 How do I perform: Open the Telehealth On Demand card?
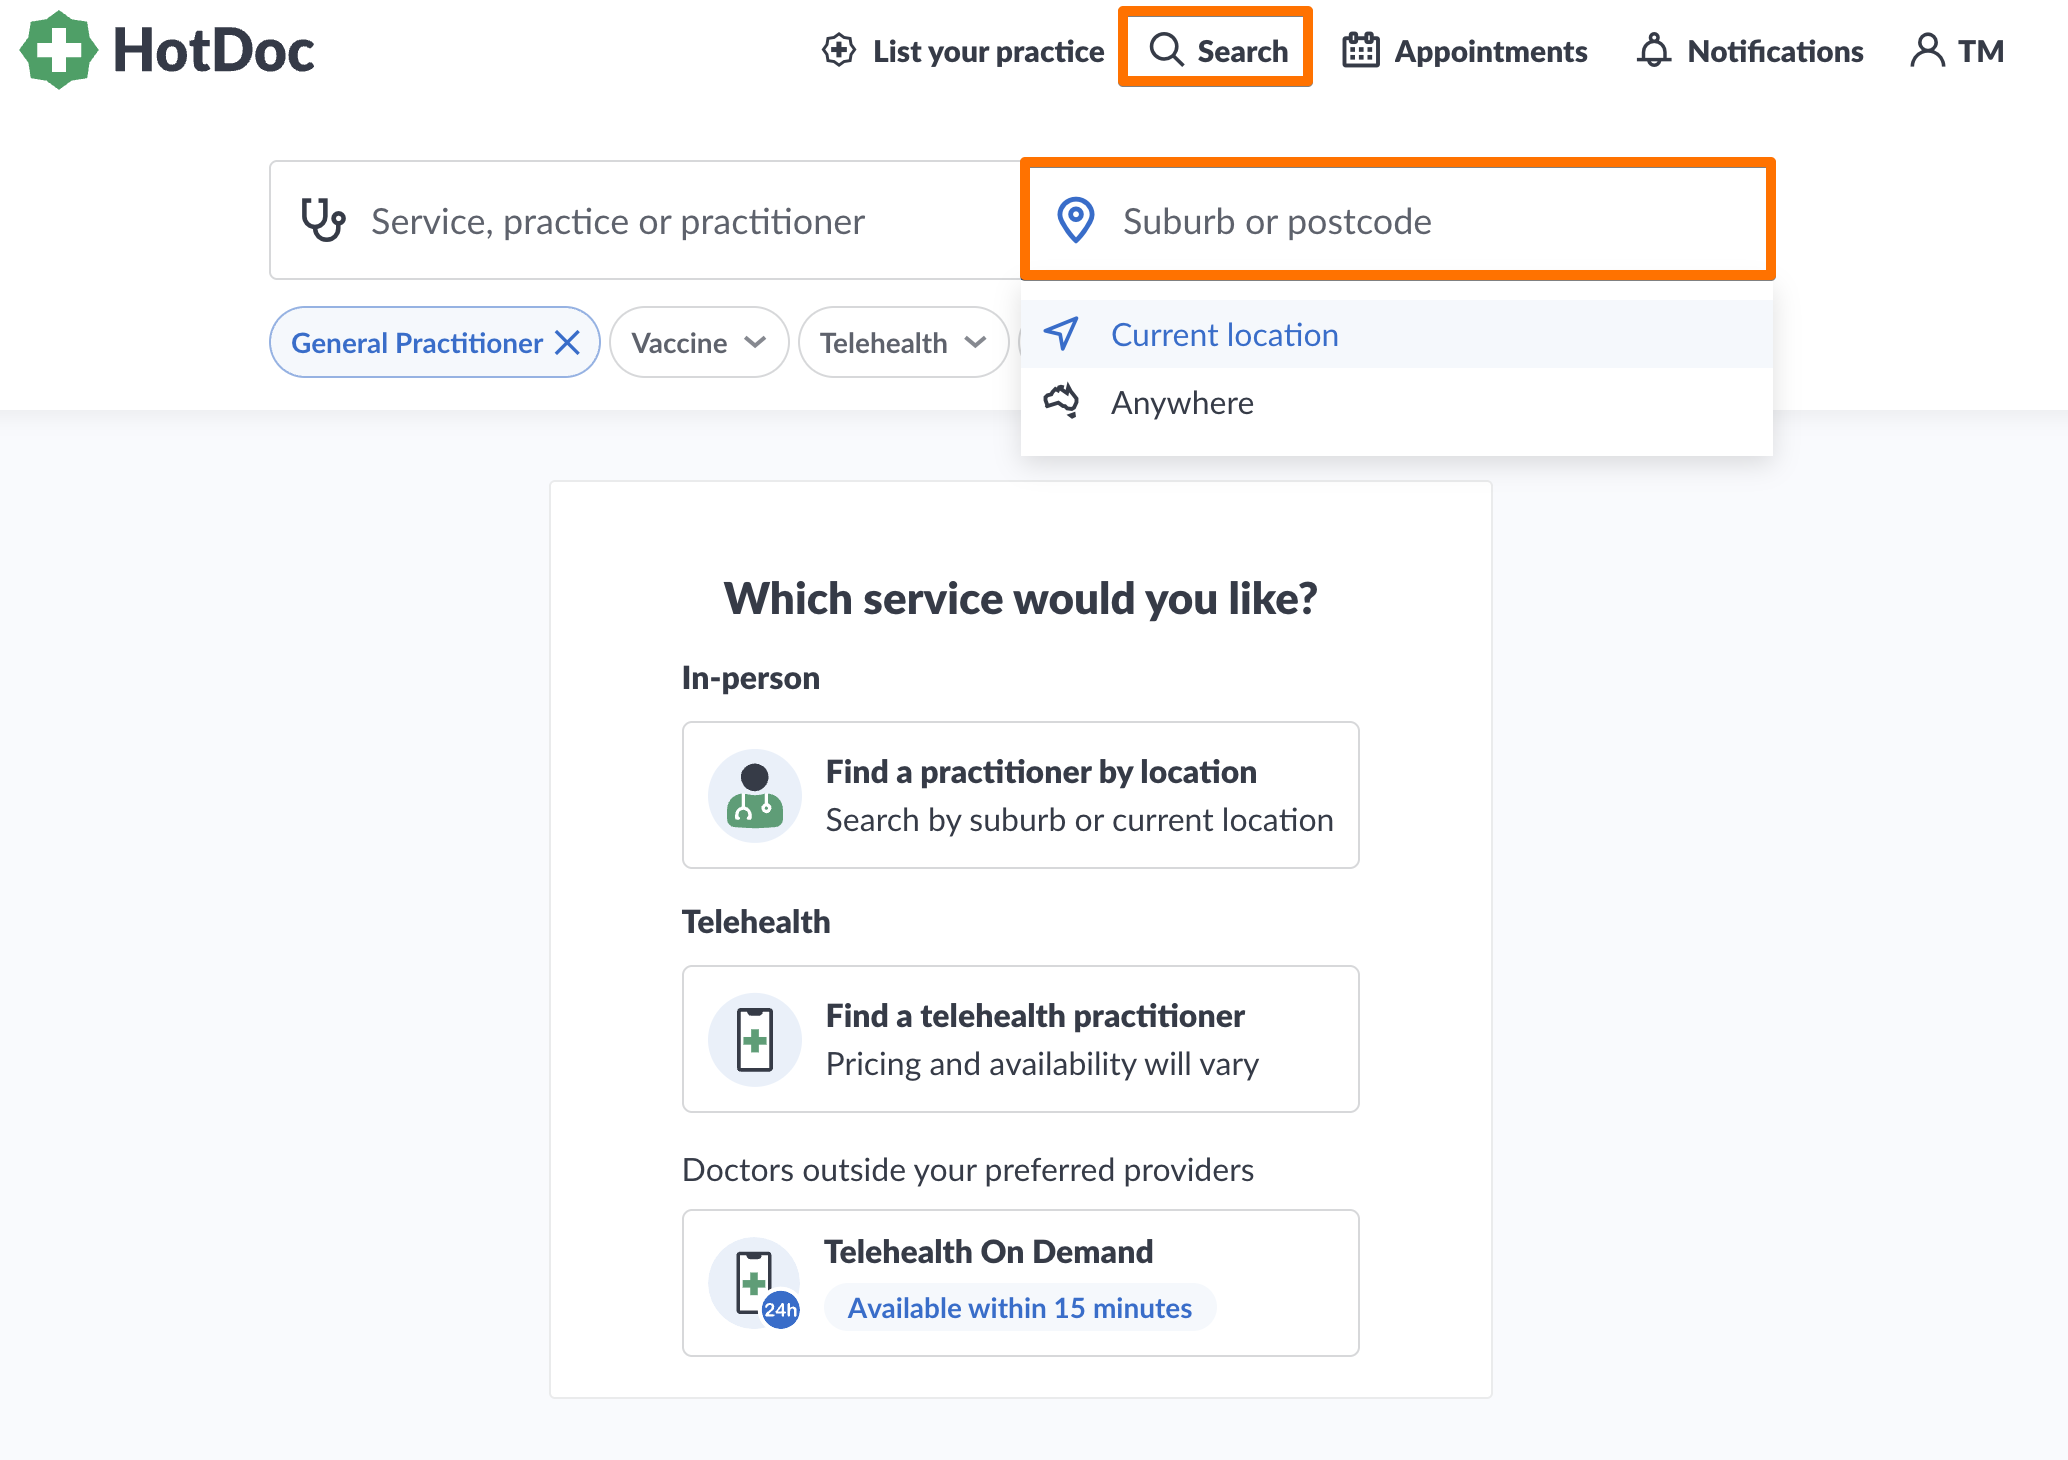coord(1020,1282)
